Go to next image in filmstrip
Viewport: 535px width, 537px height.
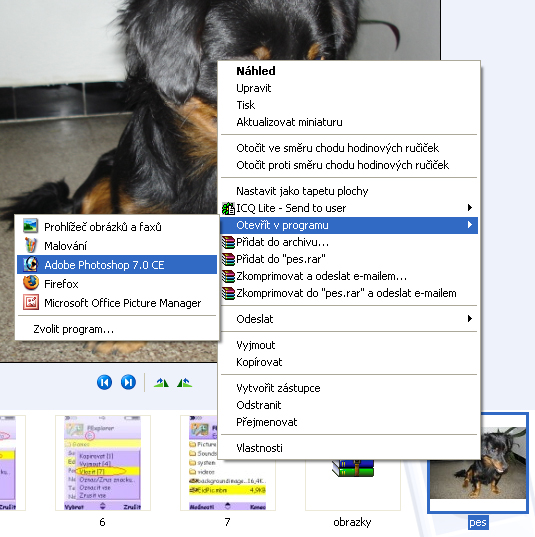[x=128, y=382]
